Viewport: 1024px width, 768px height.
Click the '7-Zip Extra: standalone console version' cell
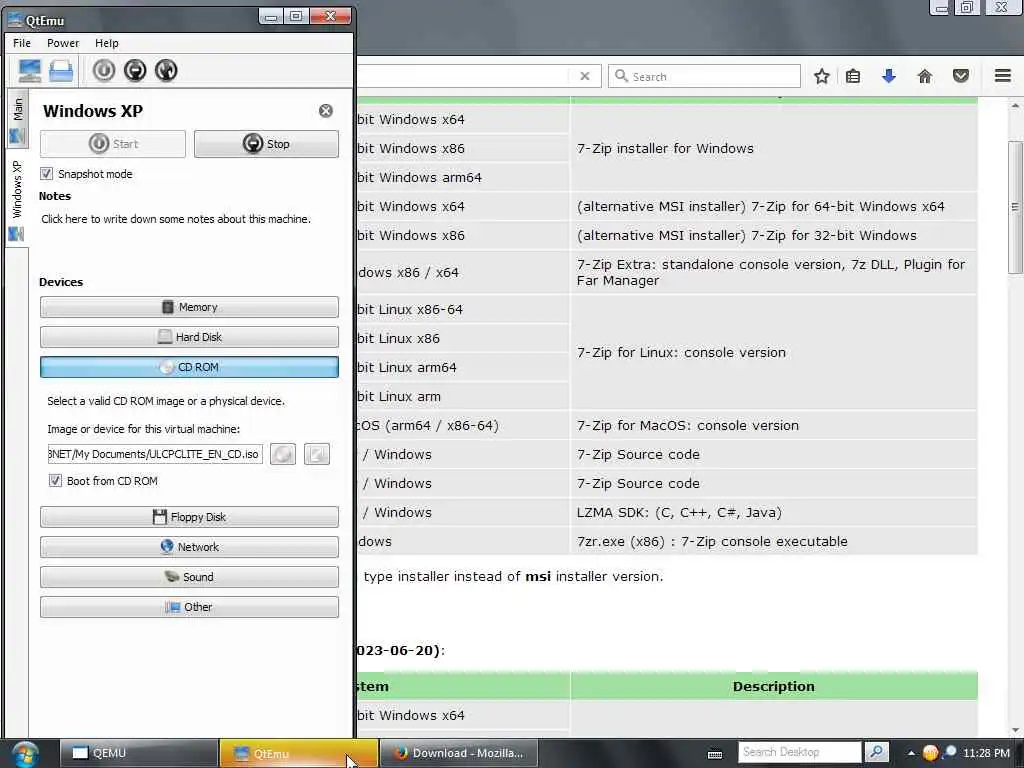click(774, 272)
